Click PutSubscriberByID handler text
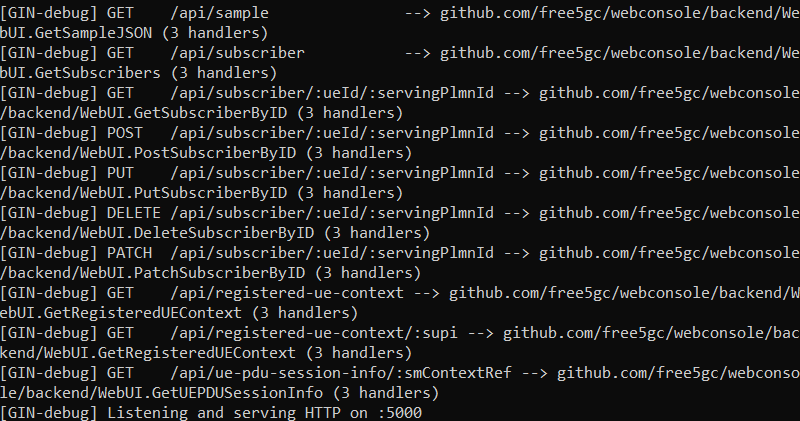800x421 pixels. tap(210, 193)
